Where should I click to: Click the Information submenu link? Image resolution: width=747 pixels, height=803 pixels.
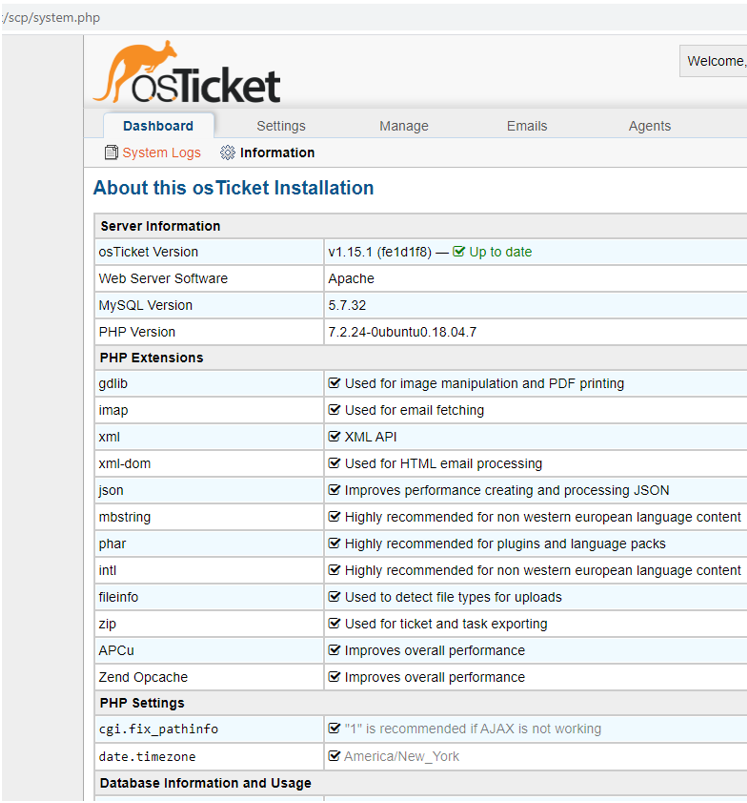277,153
